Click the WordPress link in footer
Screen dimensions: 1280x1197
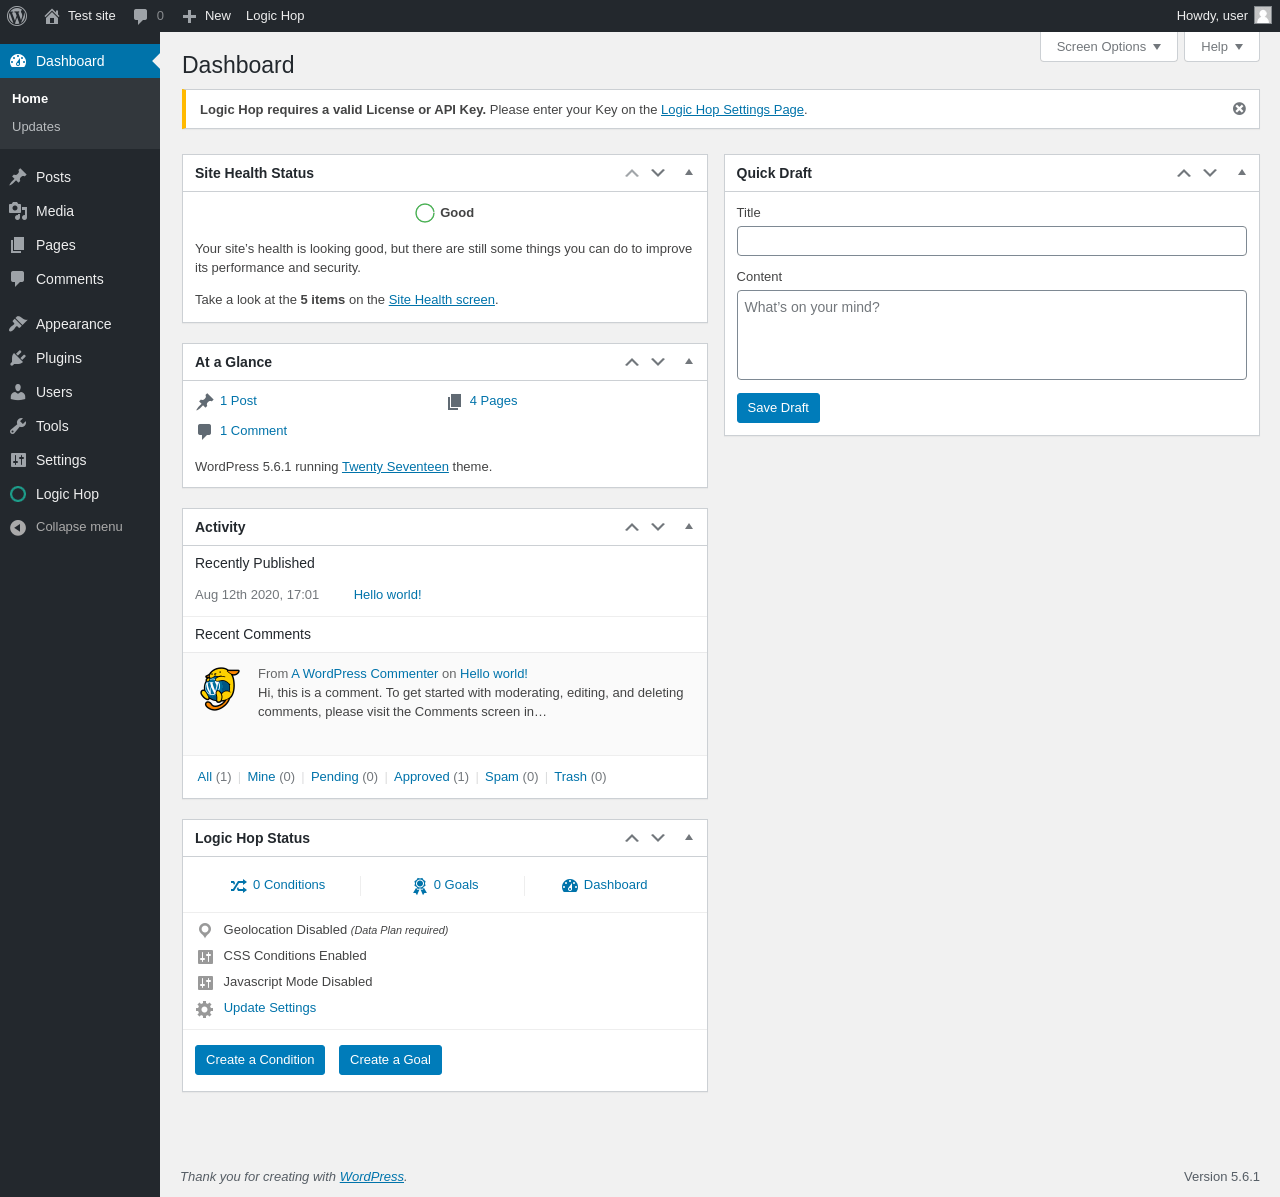coord(372,1177)
